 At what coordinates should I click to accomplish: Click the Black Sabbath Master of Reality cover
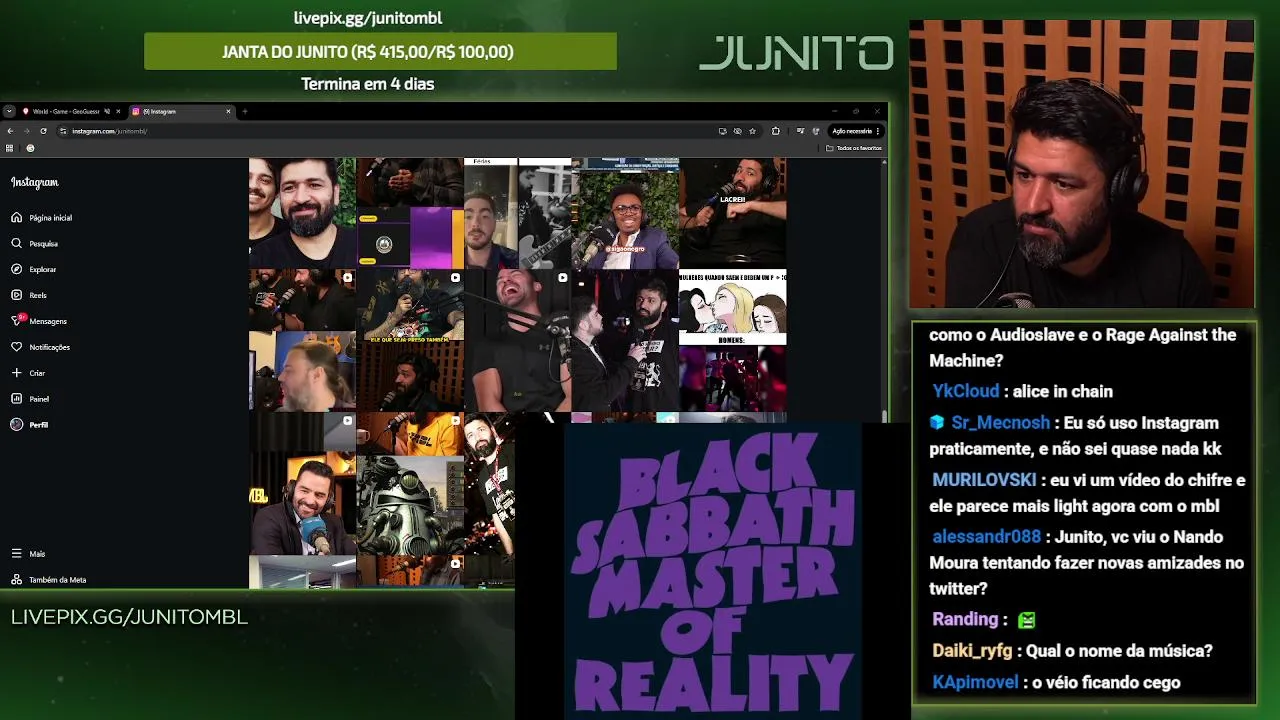click(712, 570)
